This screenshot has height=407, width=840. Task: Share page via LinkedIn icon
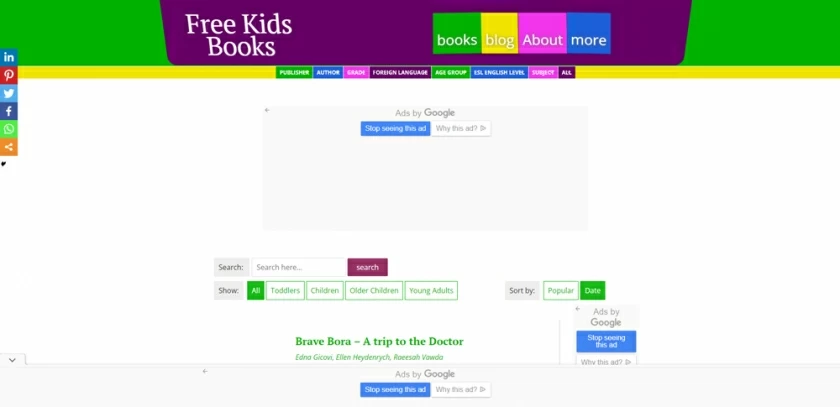click(8, 57)
